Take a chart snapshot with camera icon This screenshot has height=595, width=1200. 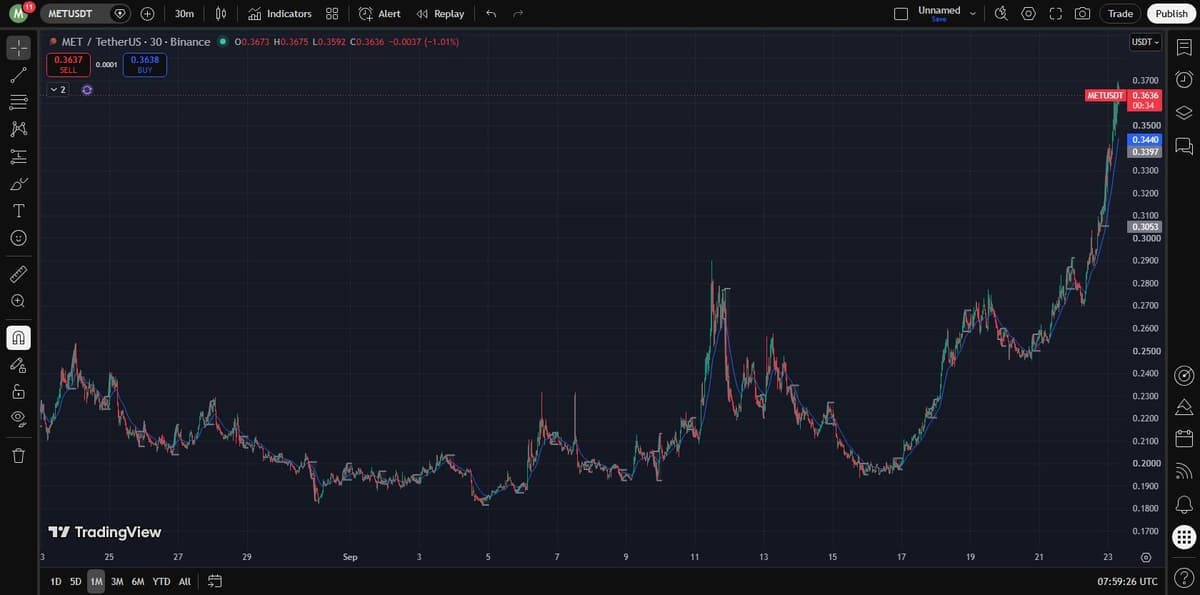(x=1082, y=14)
